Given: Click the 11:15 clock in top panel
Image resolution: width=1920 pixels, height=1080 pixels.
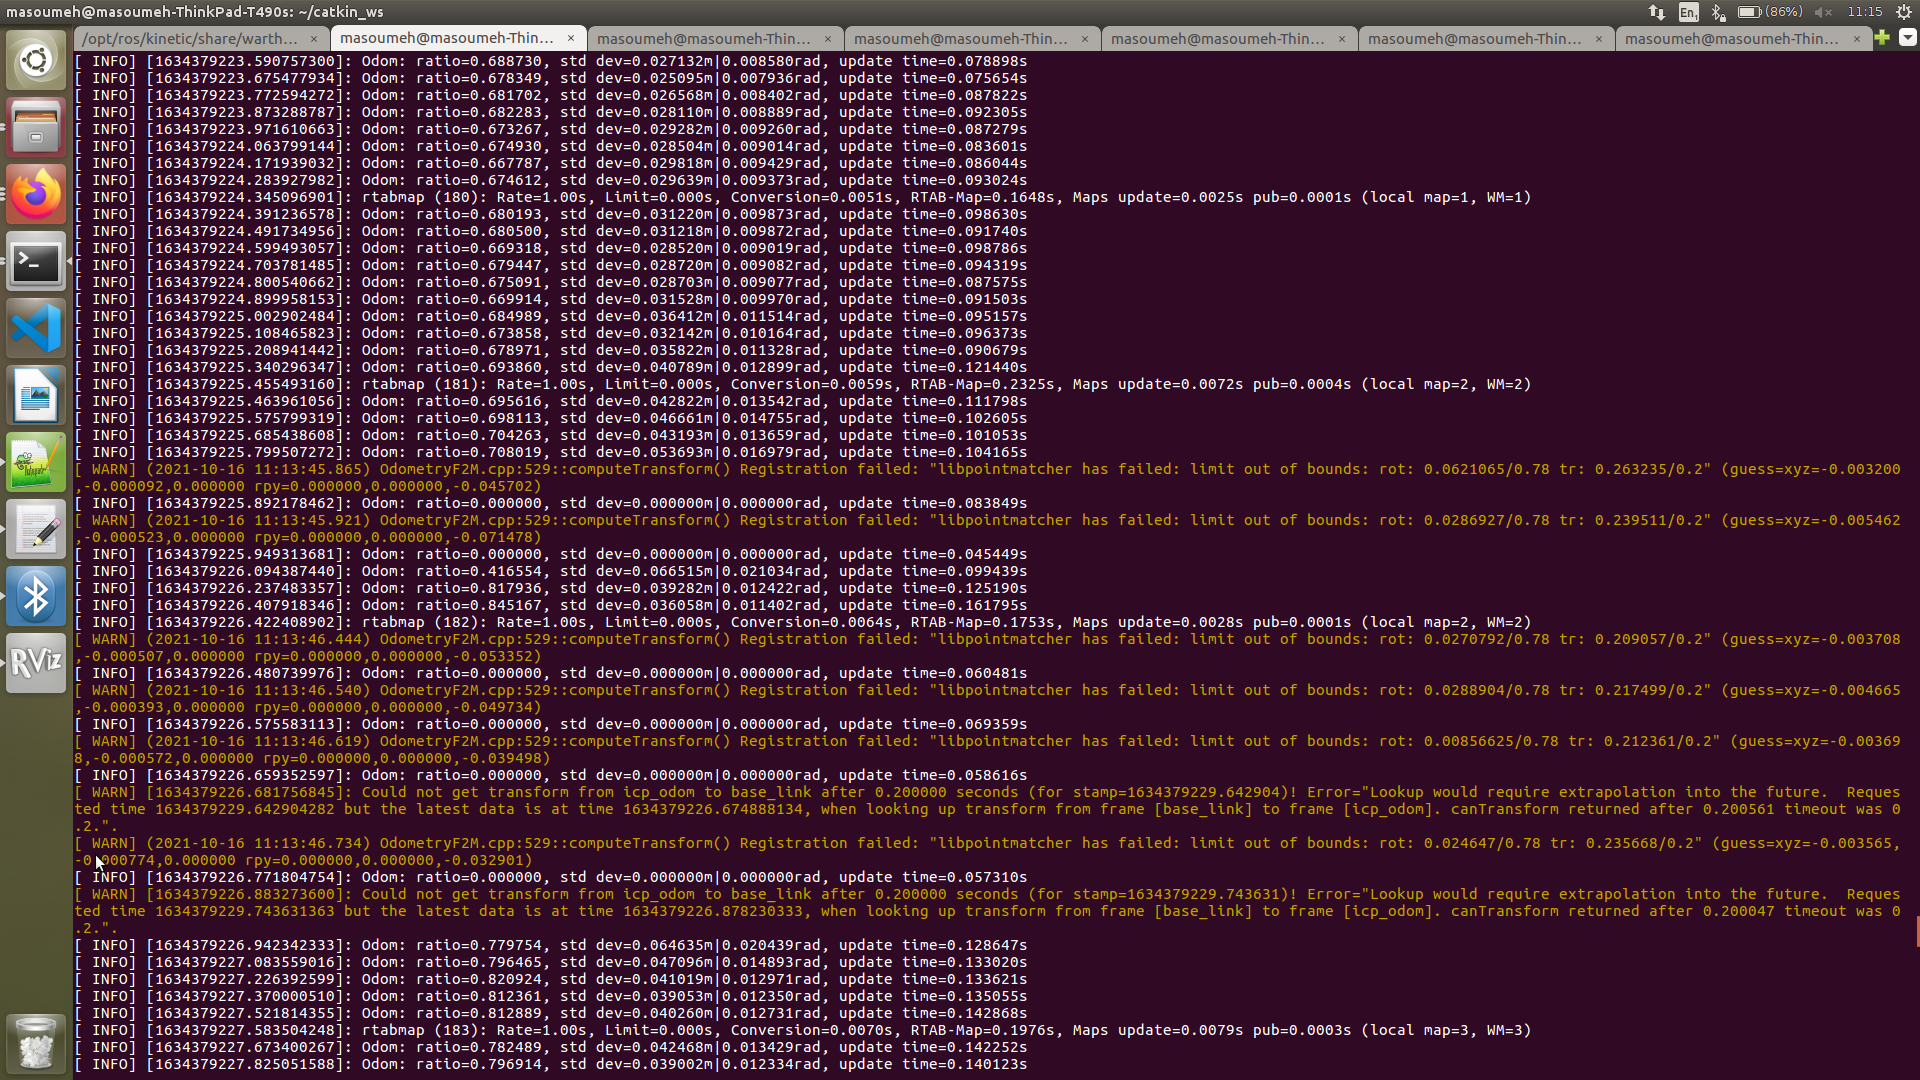Looking at the screenshot, I should [1865, 12].
